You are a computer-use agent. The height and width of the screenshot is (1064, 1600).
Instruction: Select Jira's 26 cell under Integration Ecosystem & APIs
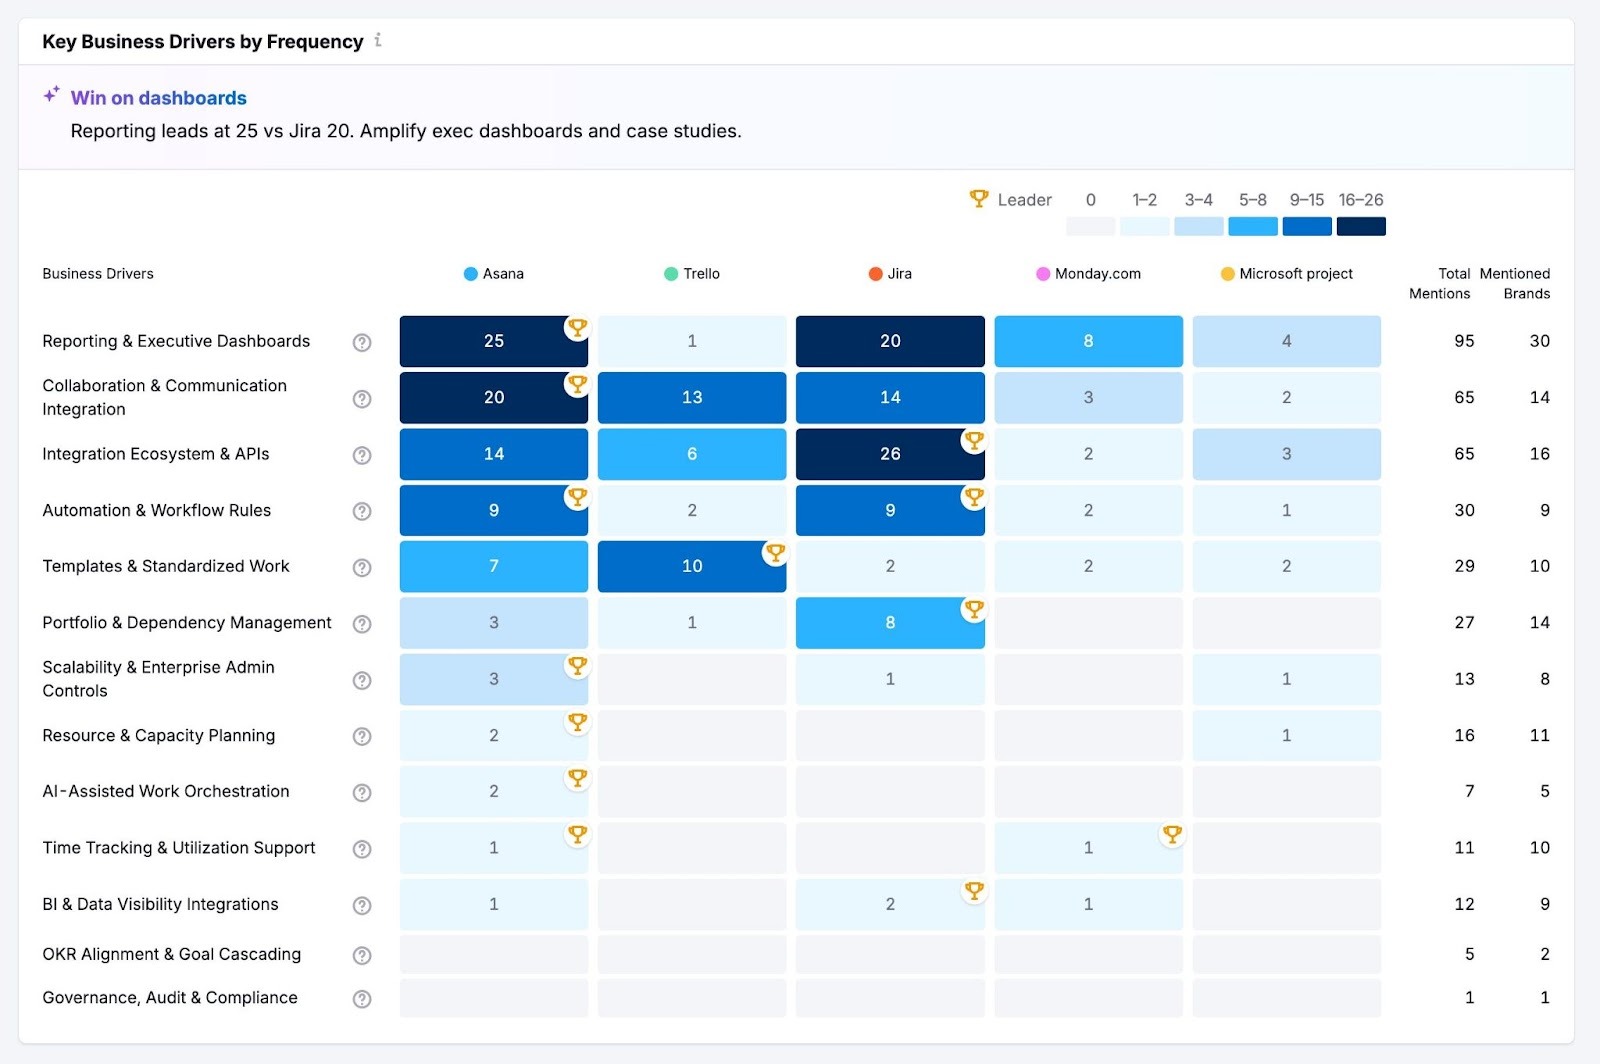pos(890,454)
